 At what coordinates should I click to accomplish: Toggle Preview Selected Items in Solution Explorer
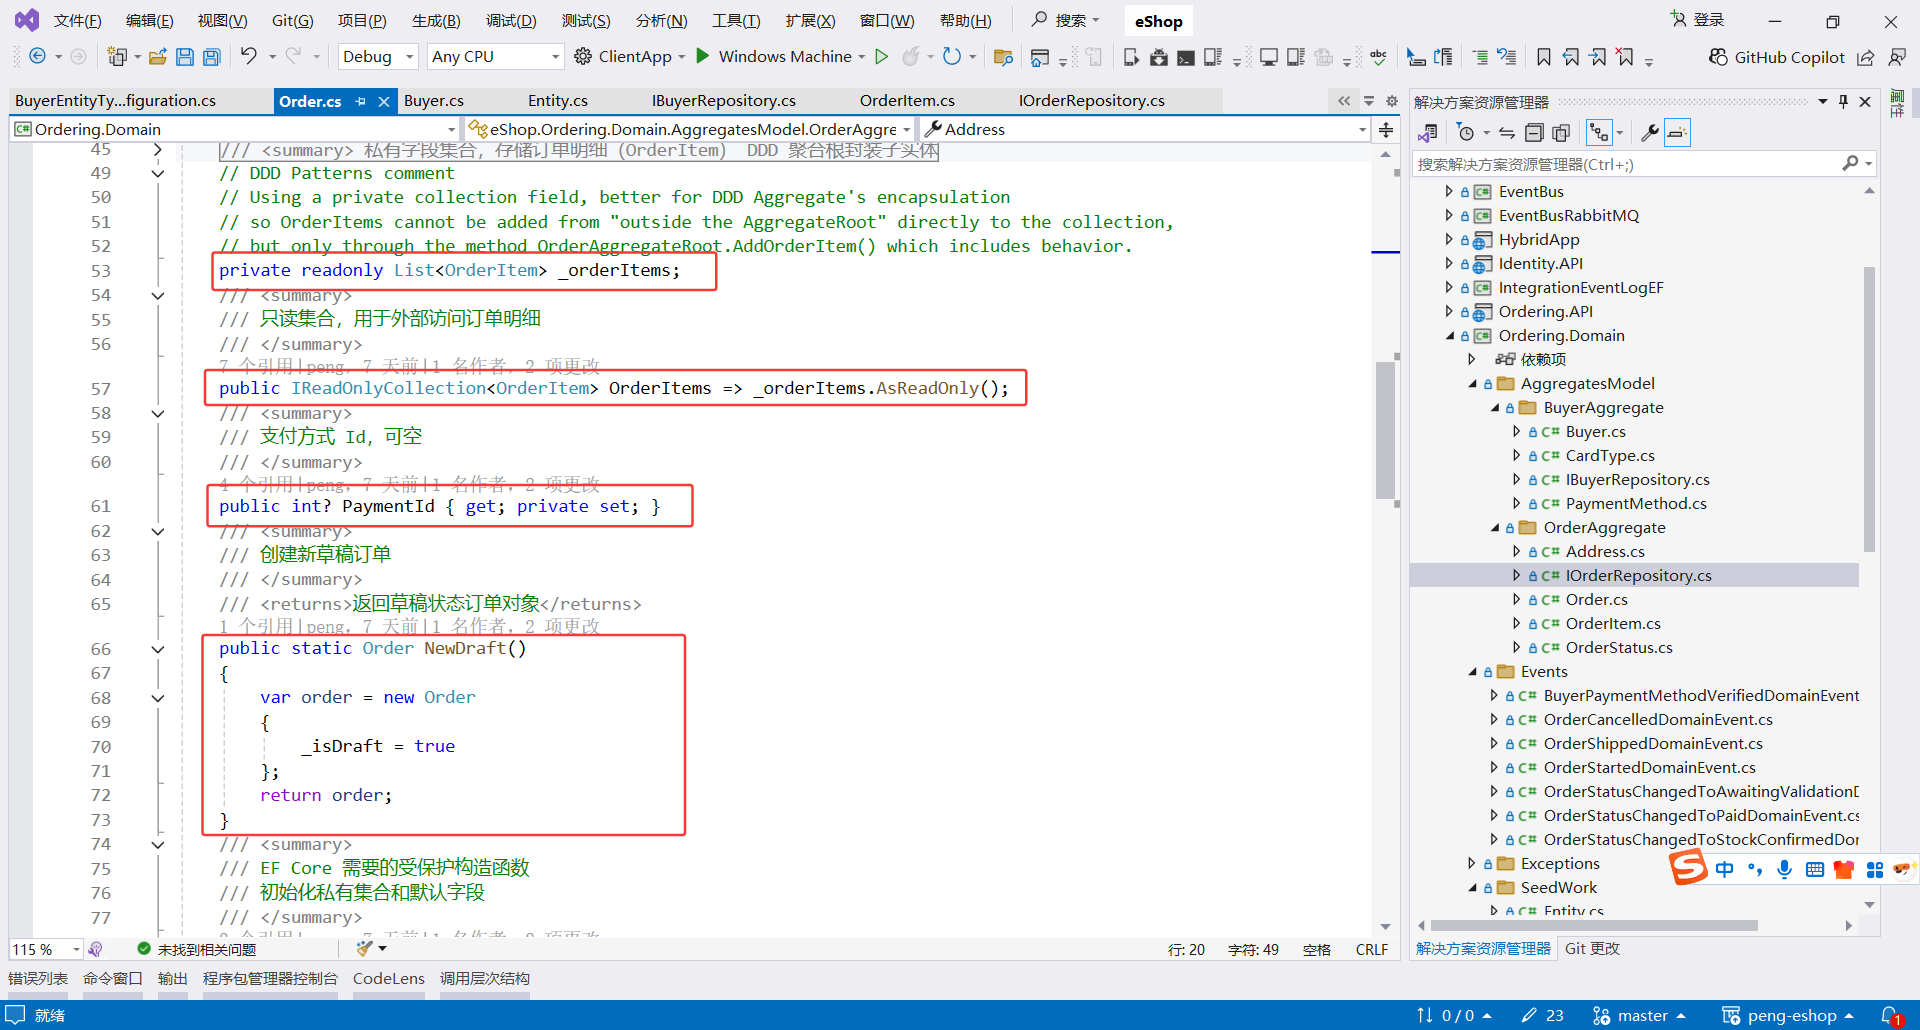[x=1677, y=132]
